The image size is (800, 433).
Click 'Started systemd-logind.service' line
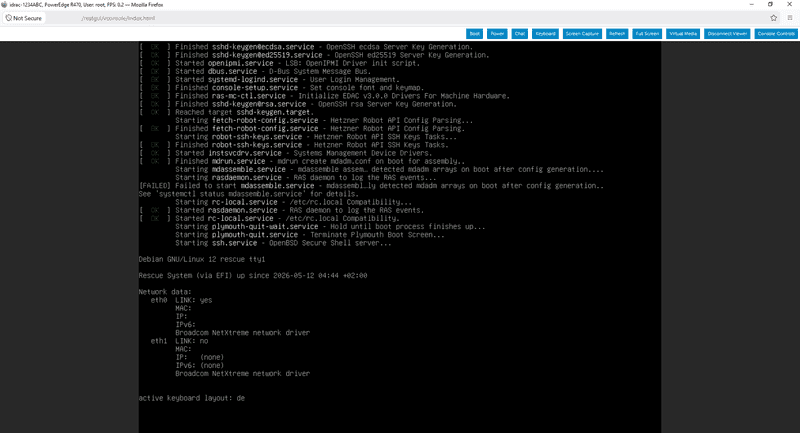tap(269, 80)
